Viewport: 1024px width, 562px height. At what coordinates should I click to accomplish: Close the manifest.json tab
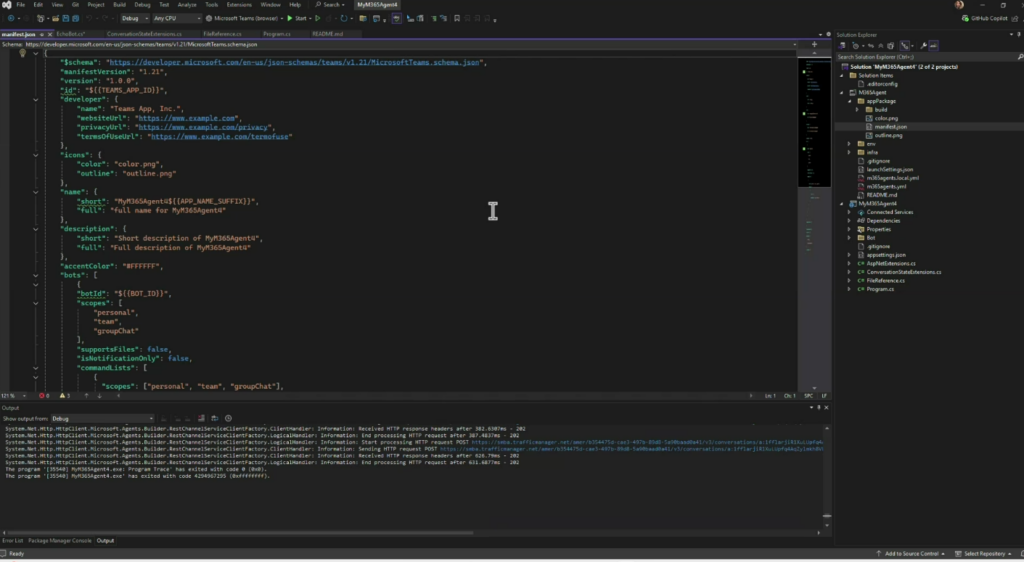[x=50, y=34]
